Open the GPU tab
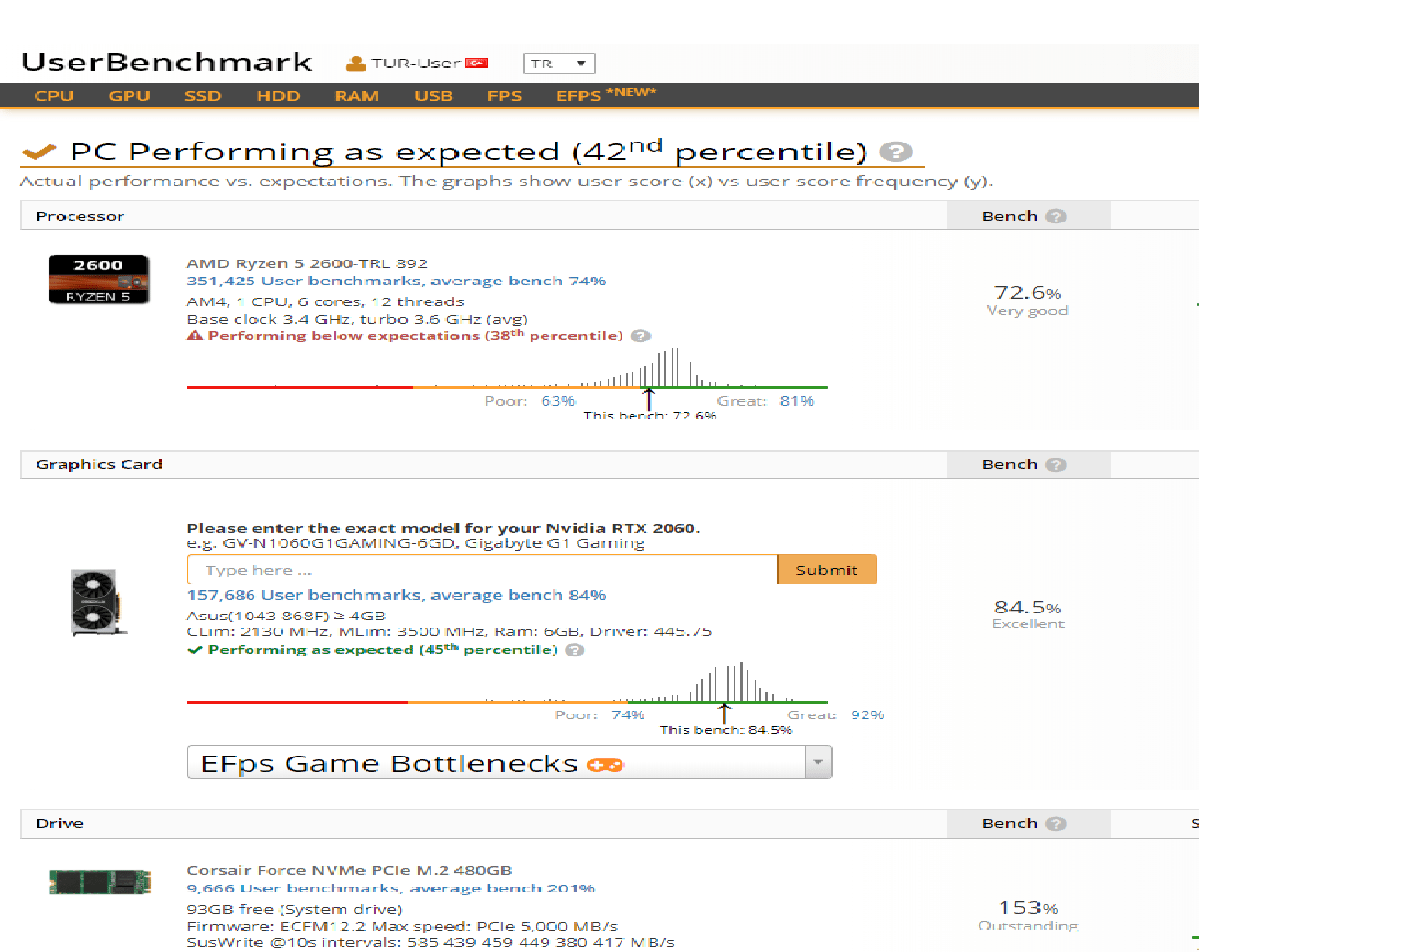Viewport: 1419px width, 952px height. pos(129,96)
